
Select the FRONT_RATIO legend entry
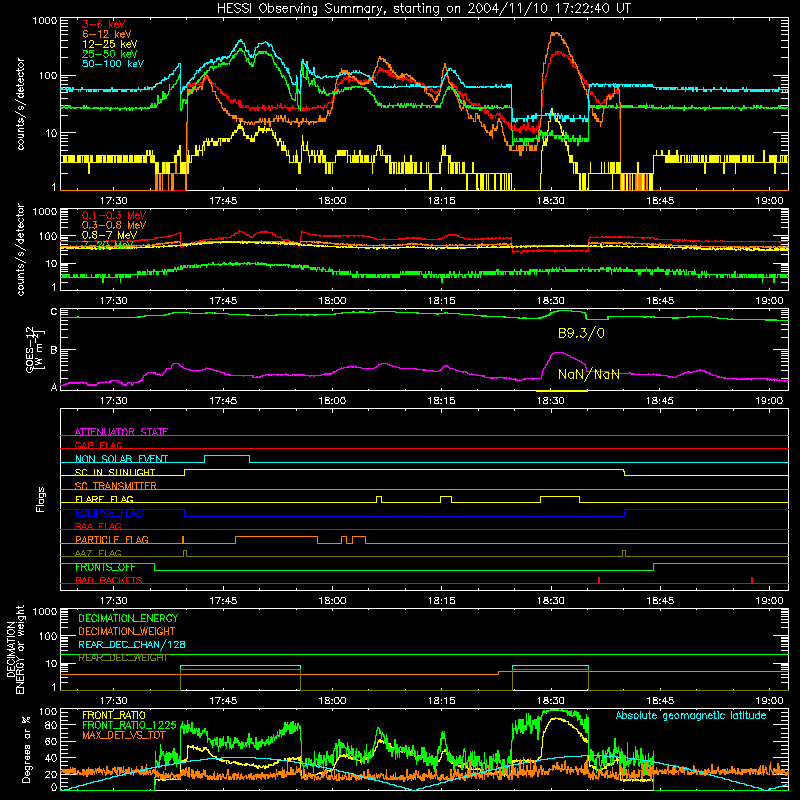click(114, 715)
